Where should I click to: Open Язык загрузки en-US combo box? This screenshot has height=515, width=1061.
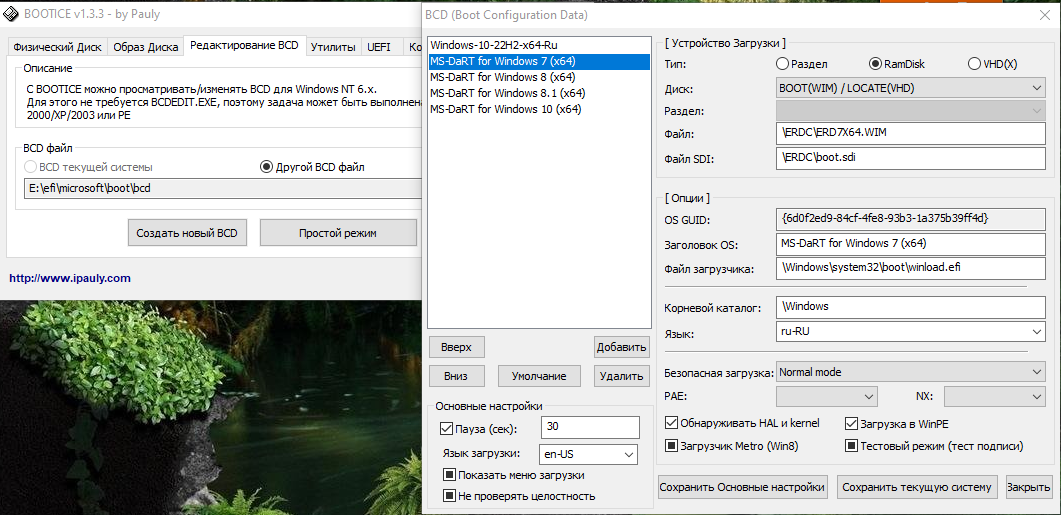(588, 454)
